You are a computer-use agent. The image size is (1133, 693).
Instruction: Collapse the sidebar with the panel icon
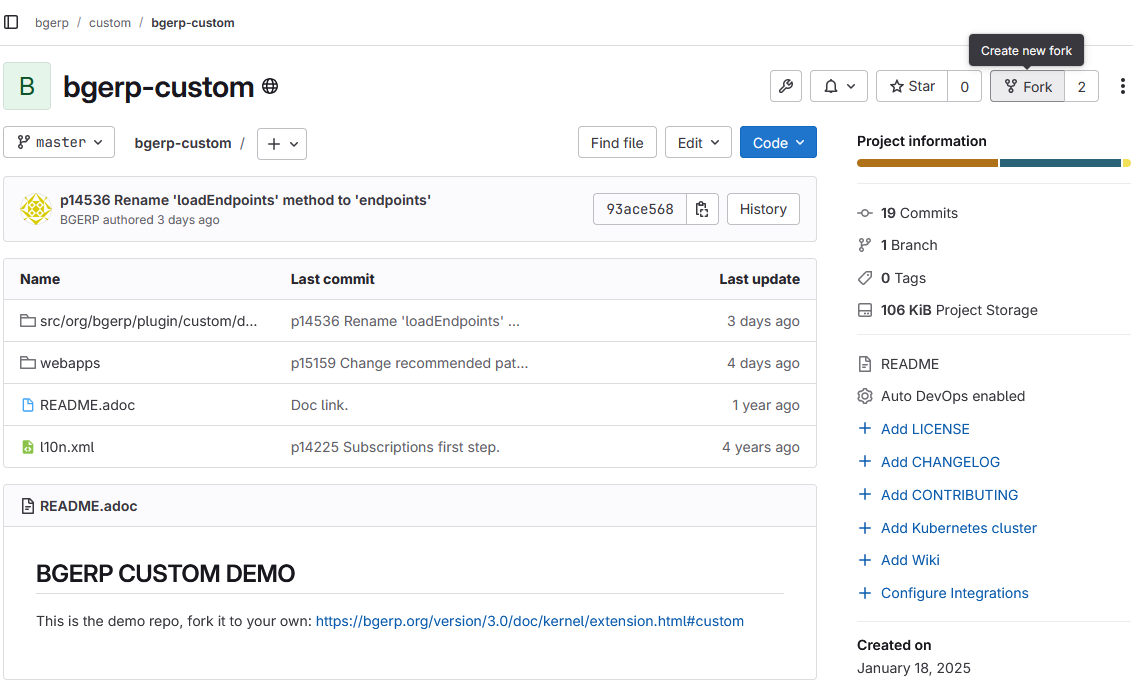pos(11,21)
